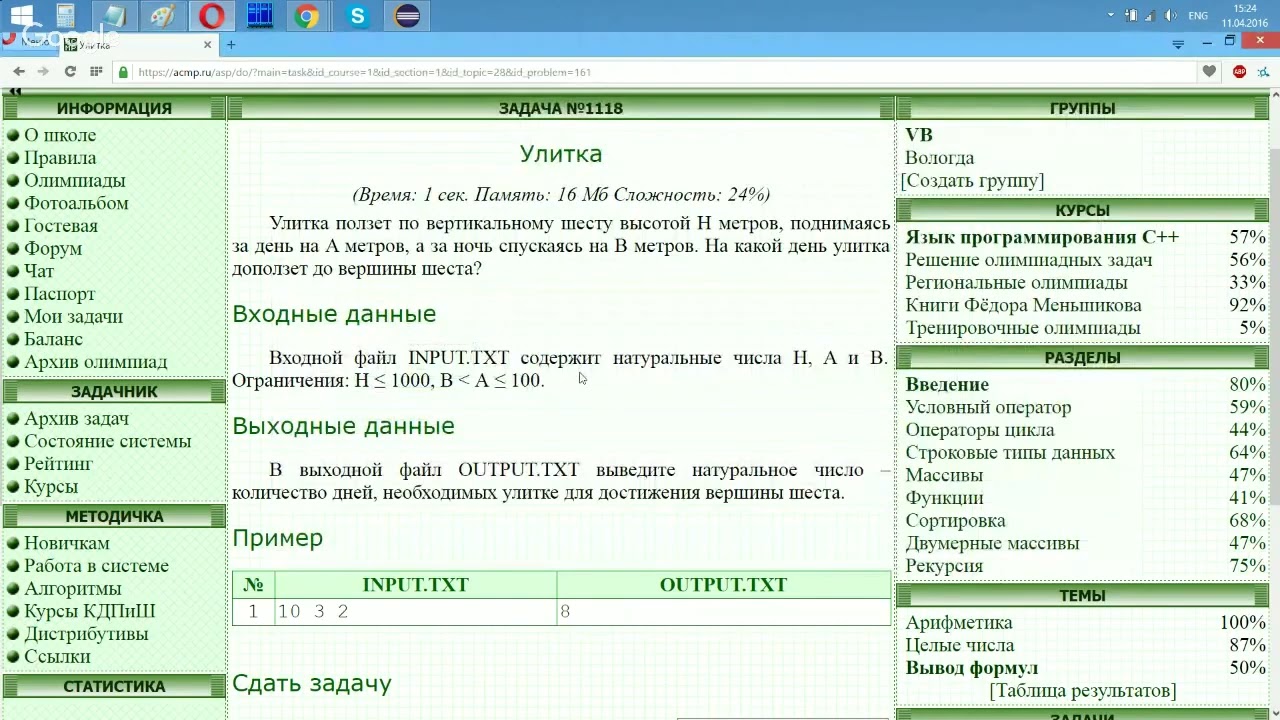Open the 'Архив олимпиад' link

[x=96, y=362]
